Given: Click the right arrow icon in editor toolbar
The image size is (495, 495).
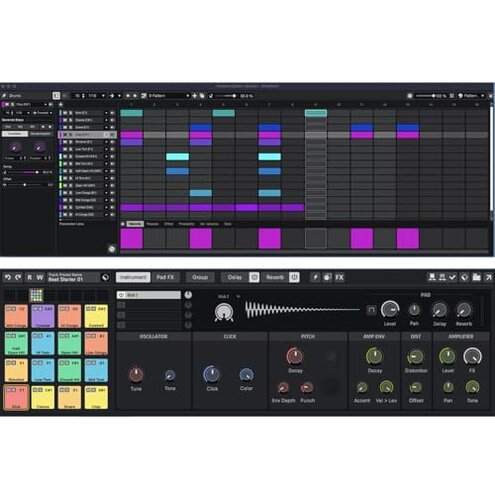Looking at the screenshot, I should tap(112, 96).
